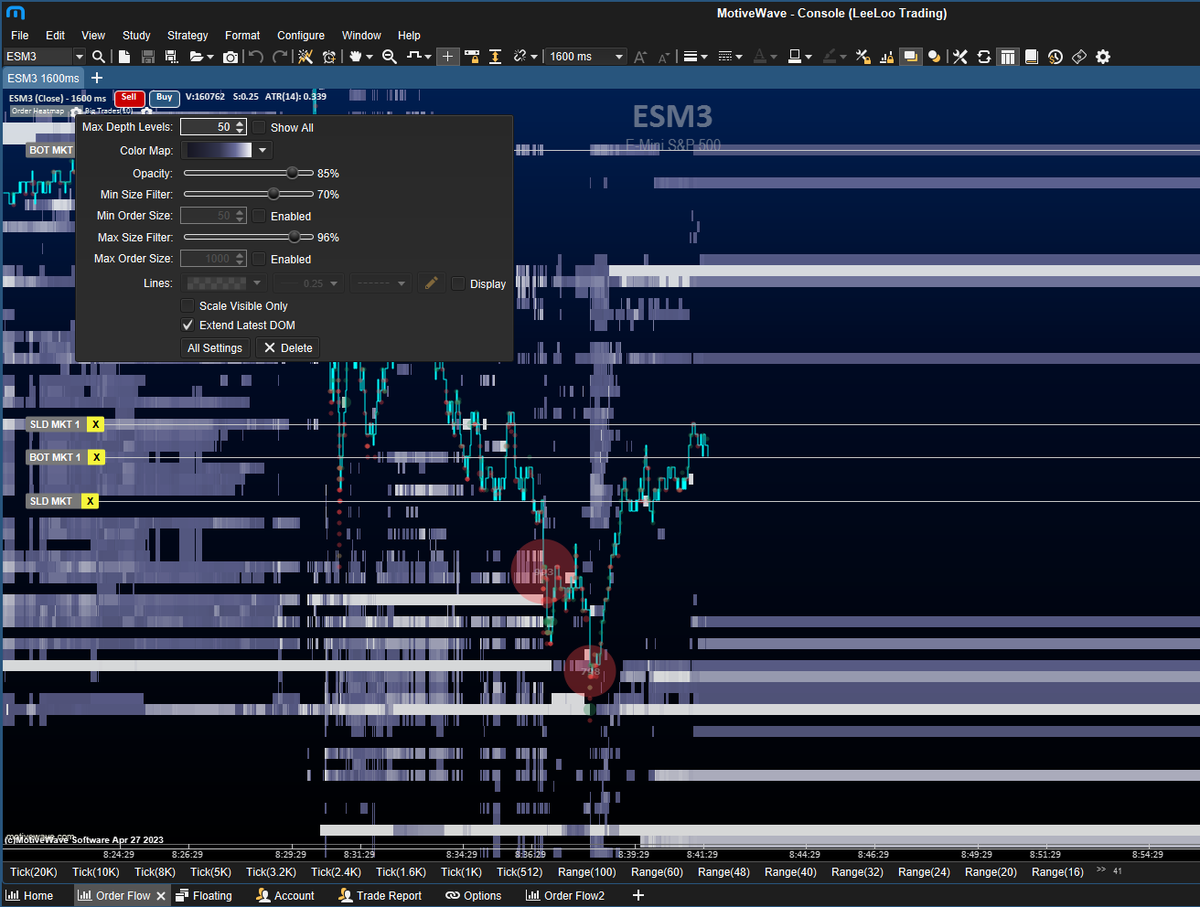Click the auto-fit vertical scale icon

[494, 57]
